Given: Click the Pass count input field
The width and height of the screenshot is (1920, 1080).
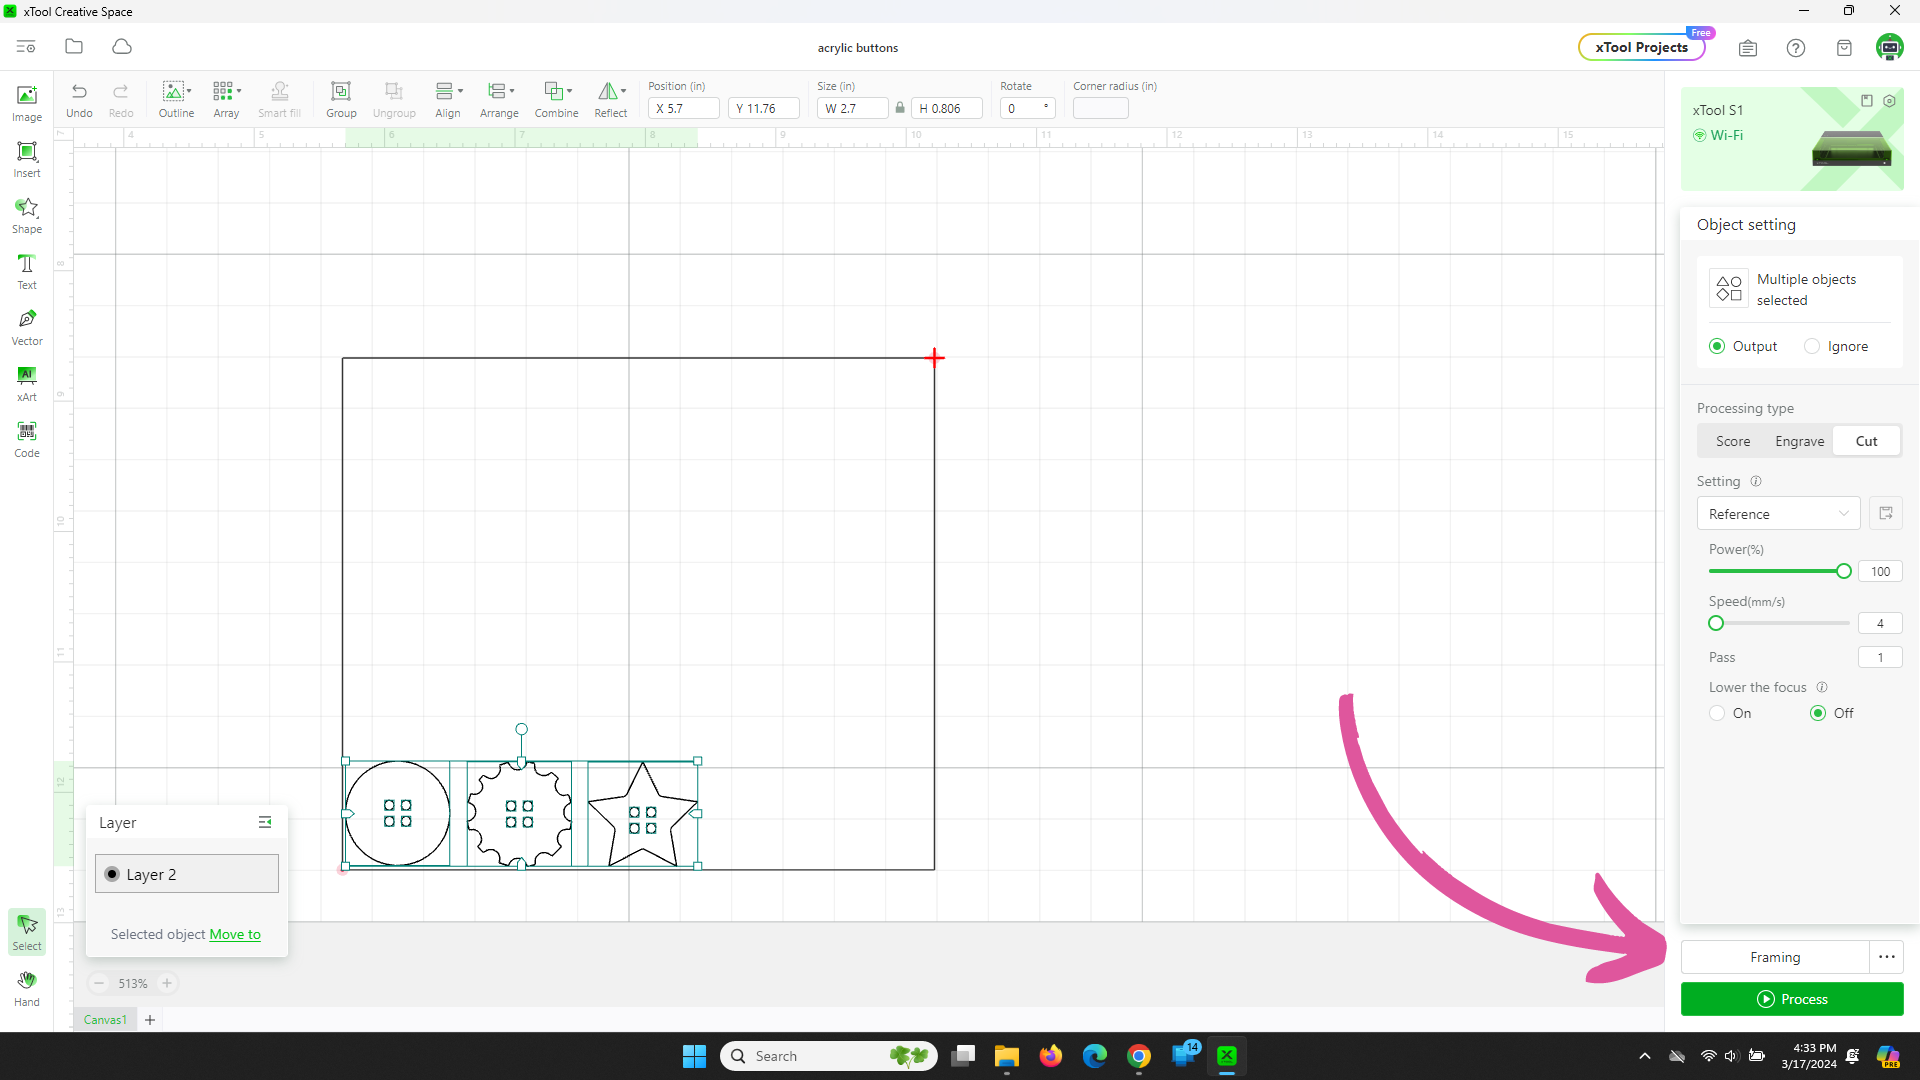Looking at the screenshot, I should pyautogui.click(x=1880, y=657).
